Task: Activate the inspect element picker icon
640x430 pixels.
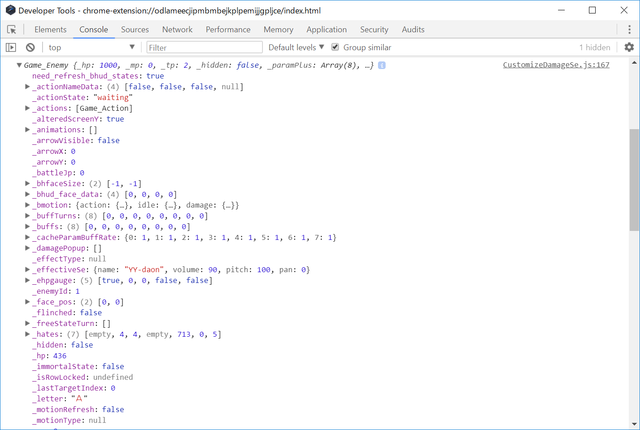Action: coord(11,29)
